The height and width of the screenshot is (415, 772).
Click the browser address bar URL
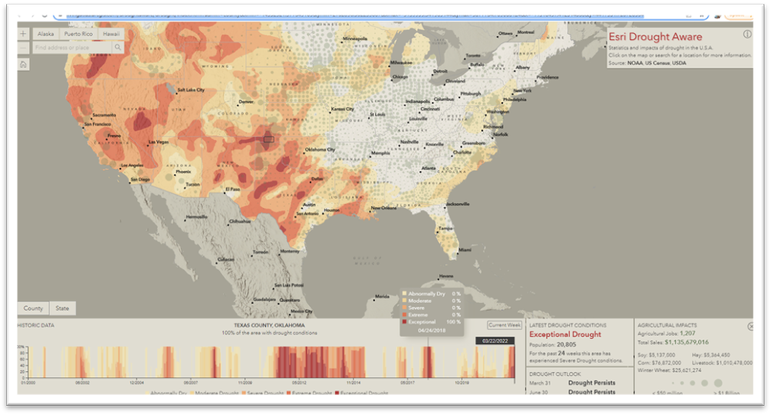click(354, 16)
